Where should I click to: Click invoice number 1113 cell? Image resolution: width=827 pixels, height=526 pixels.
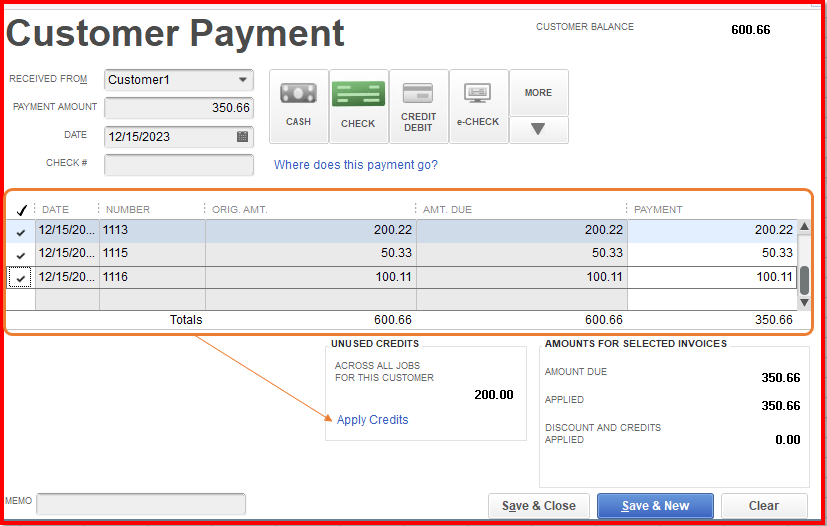(x=152, y=231)
